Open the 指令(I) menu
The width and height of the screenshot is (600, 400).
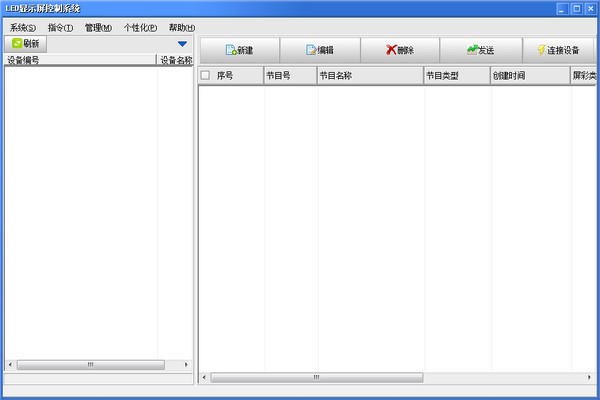coord(60,27)
